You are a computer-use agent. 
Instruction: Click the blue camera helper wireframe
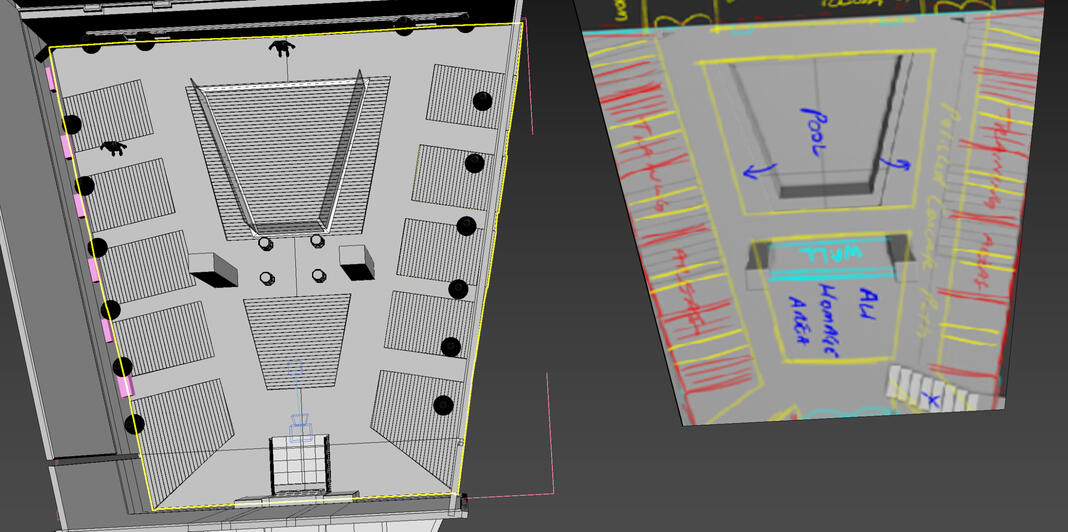300,407
